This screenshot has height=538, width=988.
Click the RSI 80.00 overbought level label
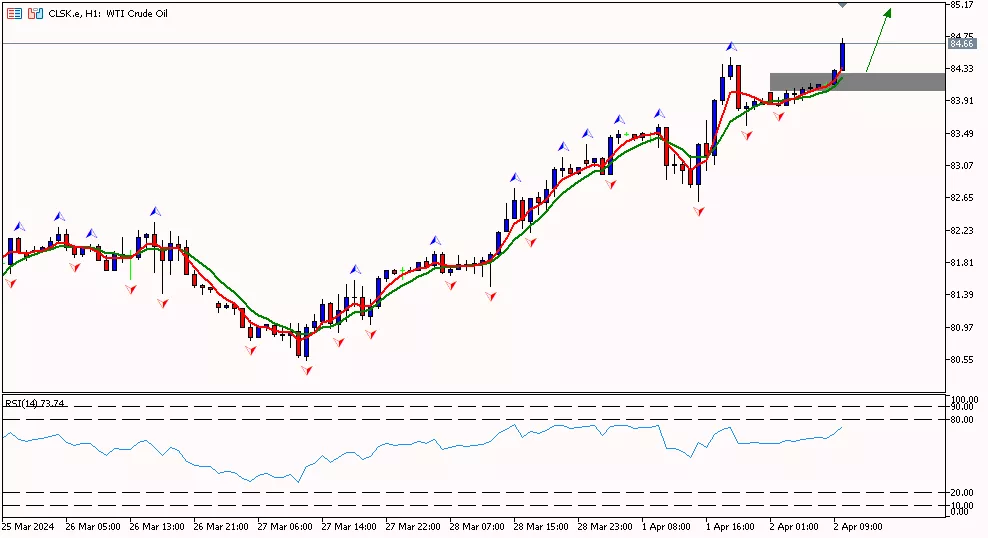point(962,419)
